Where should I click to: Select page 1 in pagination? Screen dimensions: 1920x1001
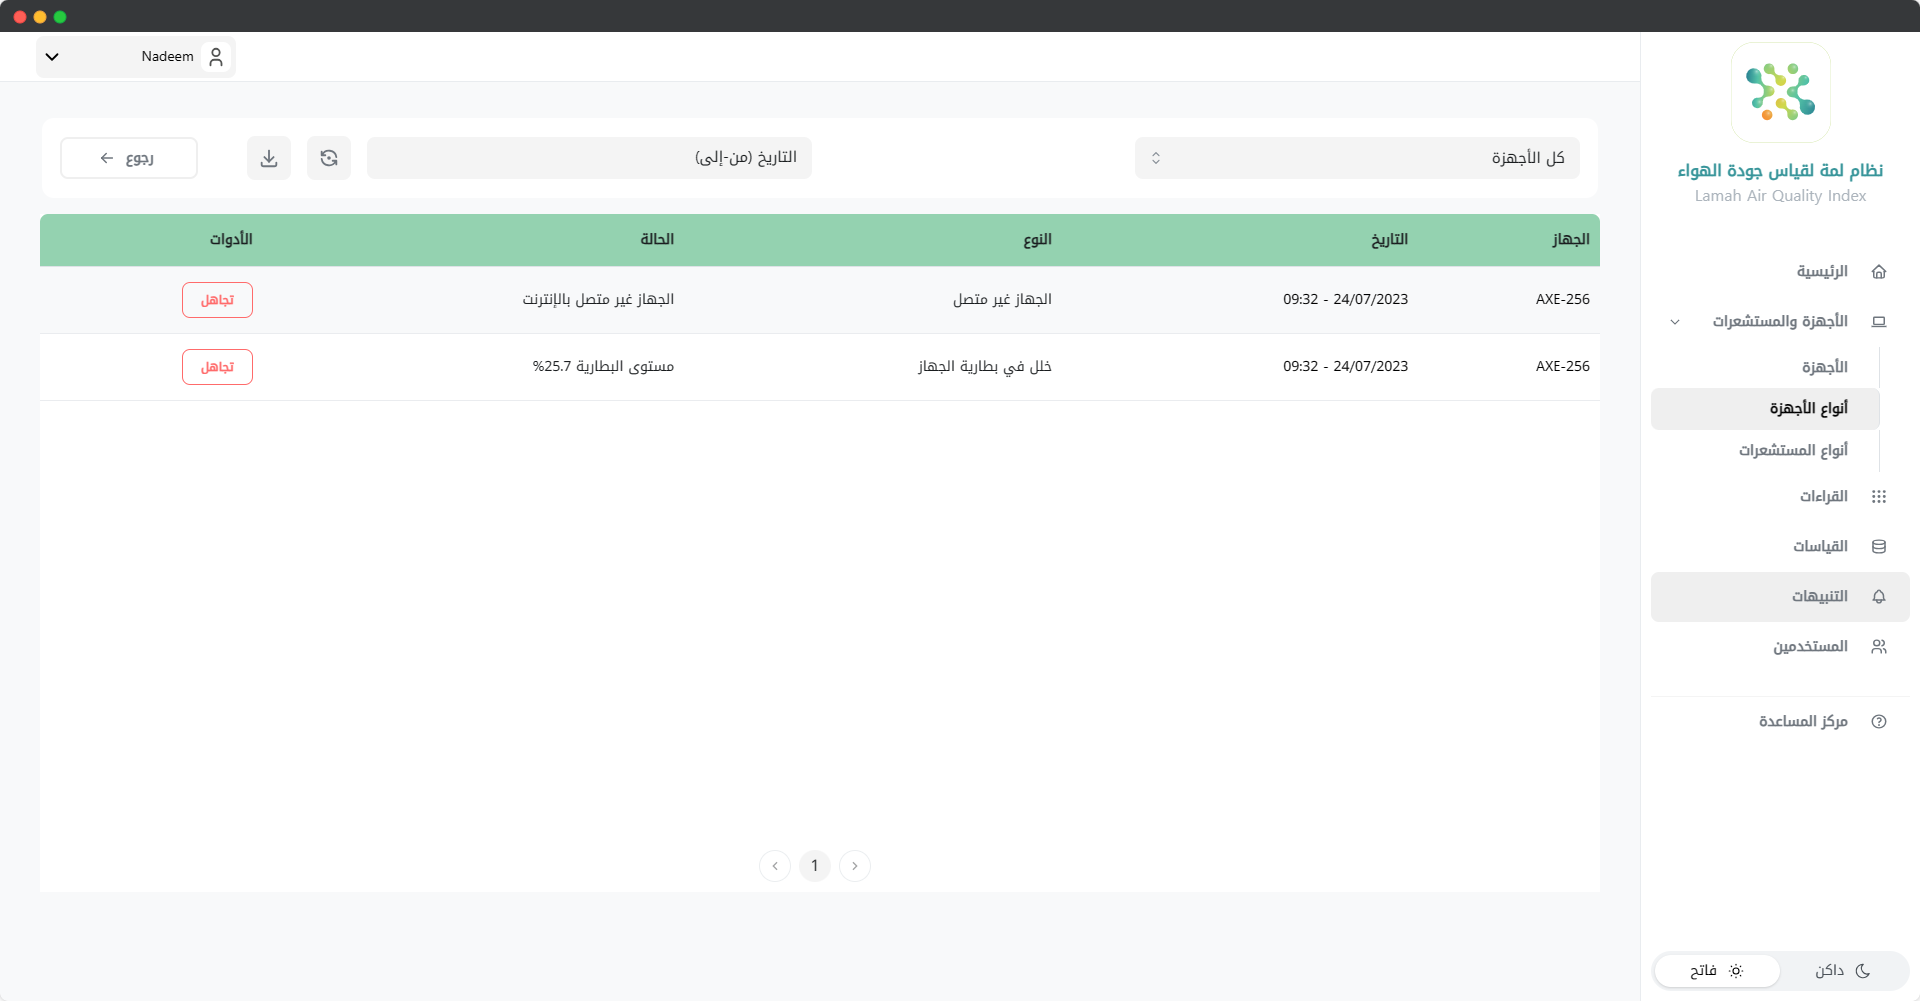coord(815,866)
